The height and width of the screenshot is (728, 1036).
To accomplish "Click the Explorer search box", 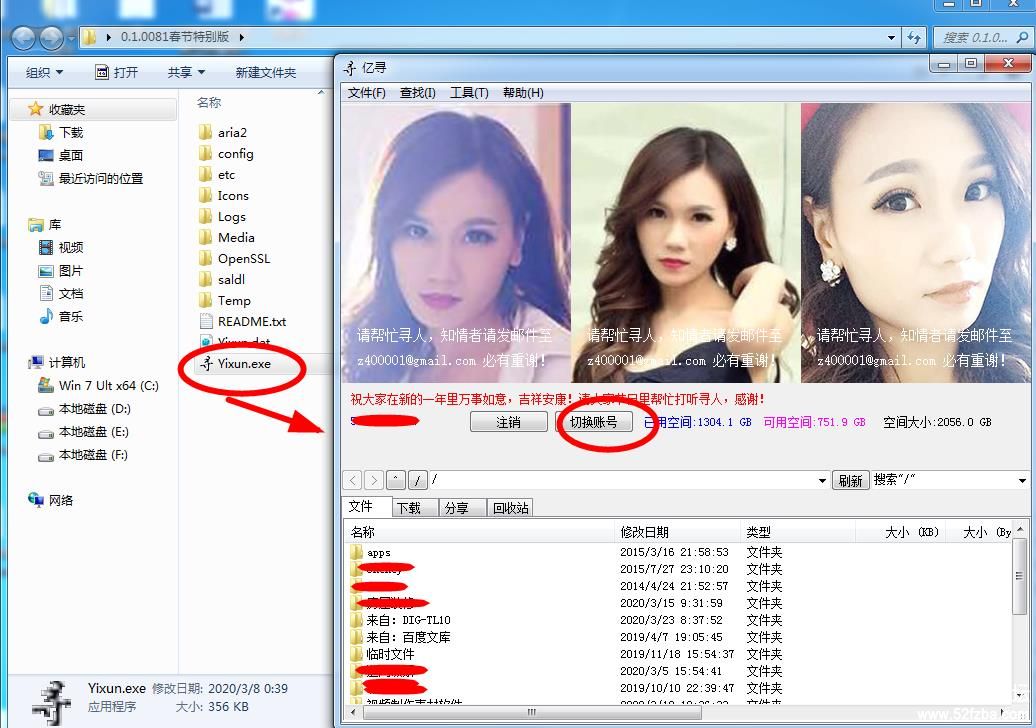I will 982,38.
